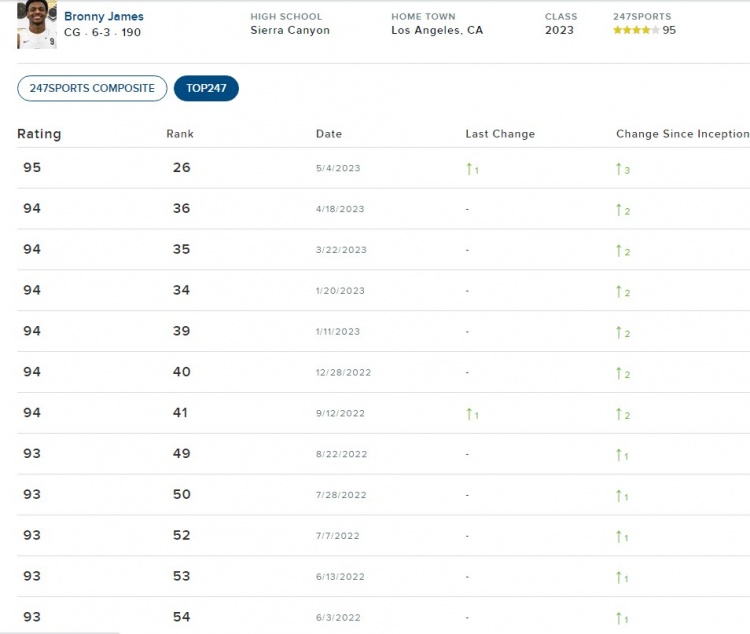
Task: Click the rank 26 value in first row
Action: [181, 168]
